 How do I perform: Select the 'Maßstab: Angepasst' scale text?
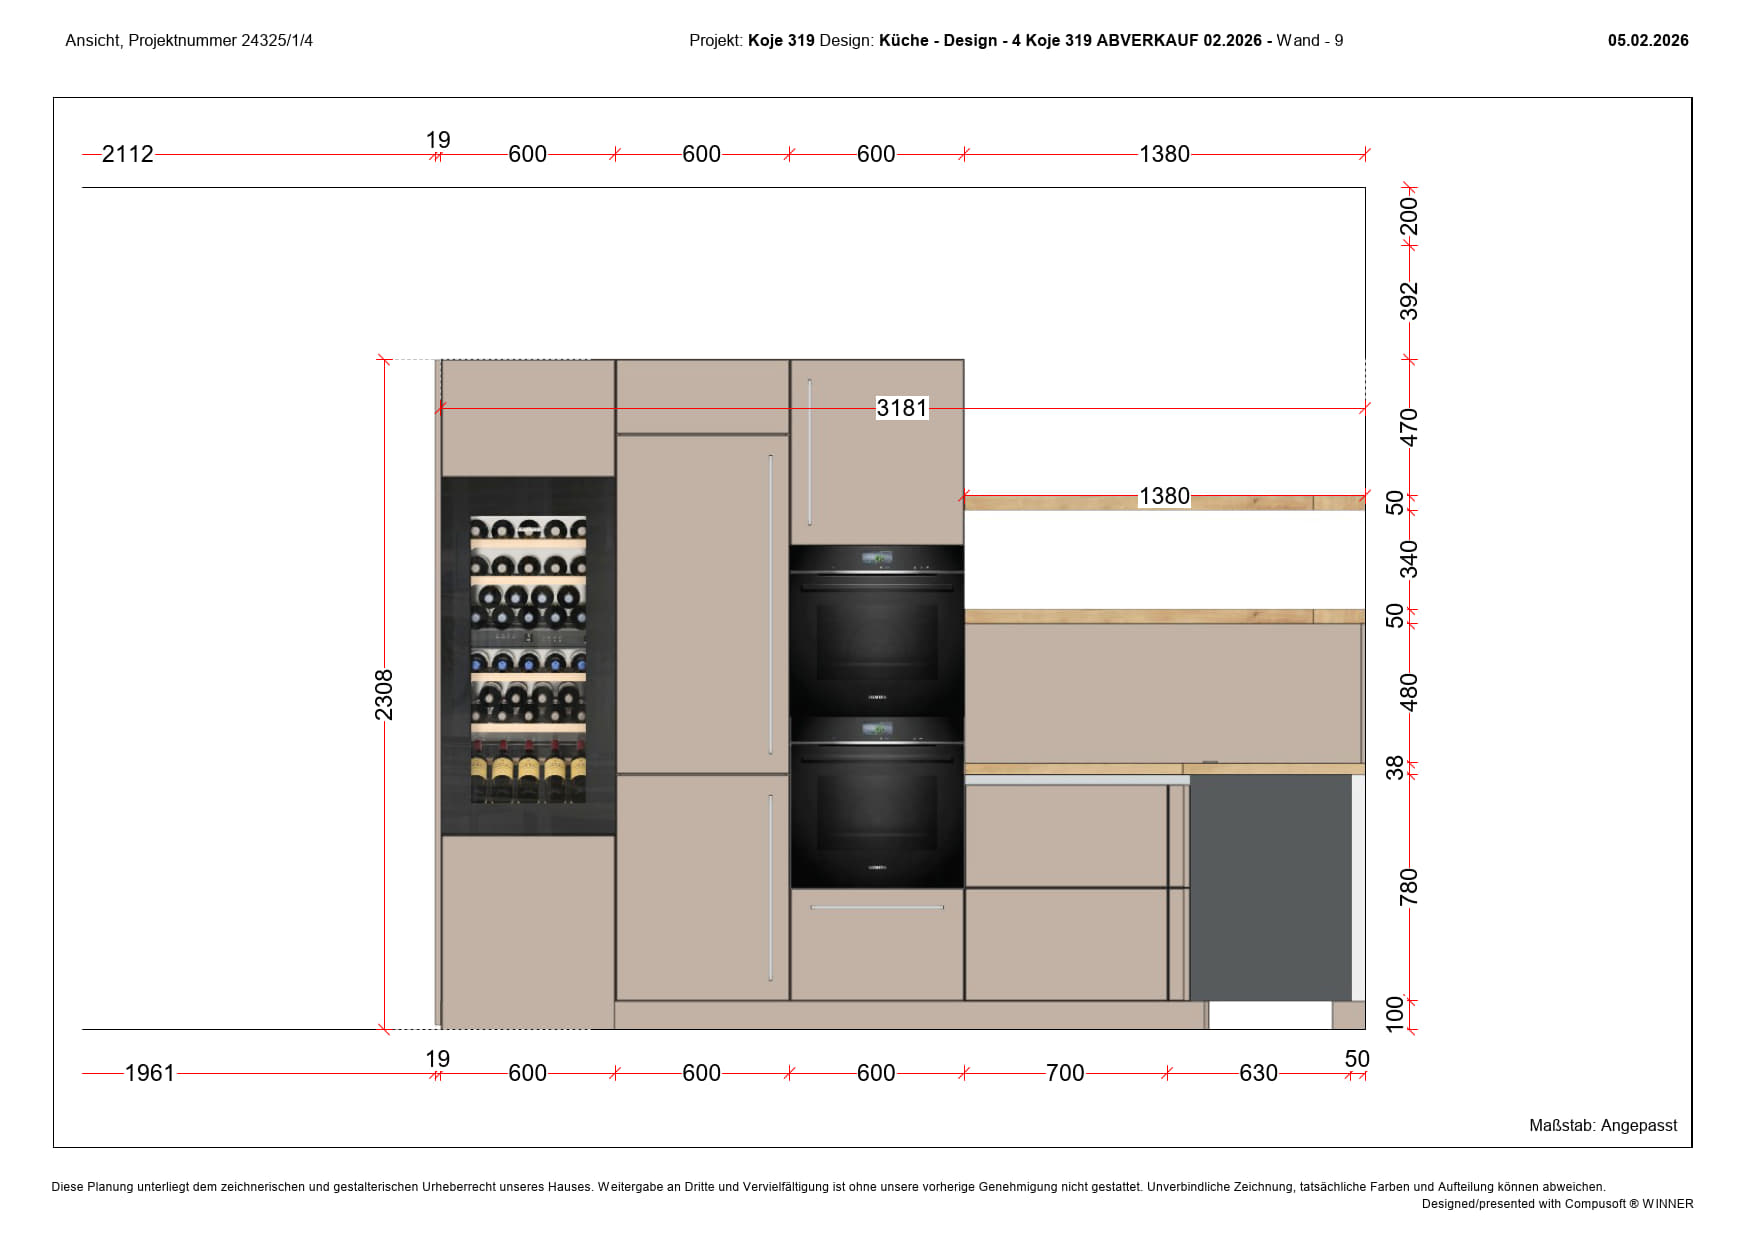[x=1602, y=1125]
